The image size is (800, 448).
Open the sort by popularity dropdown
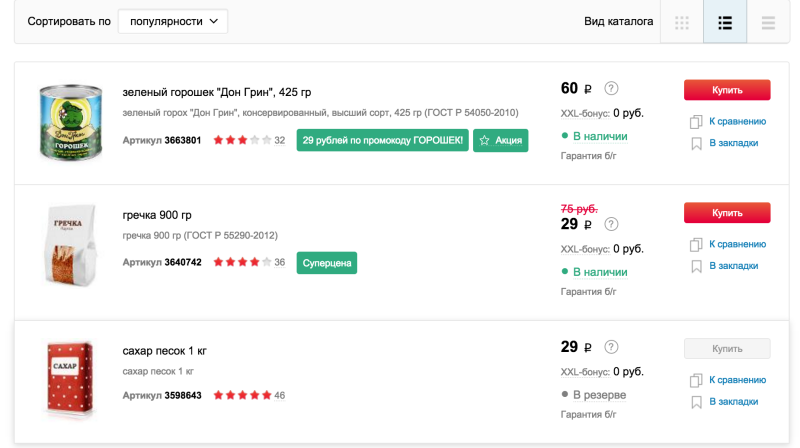[173, 21]
